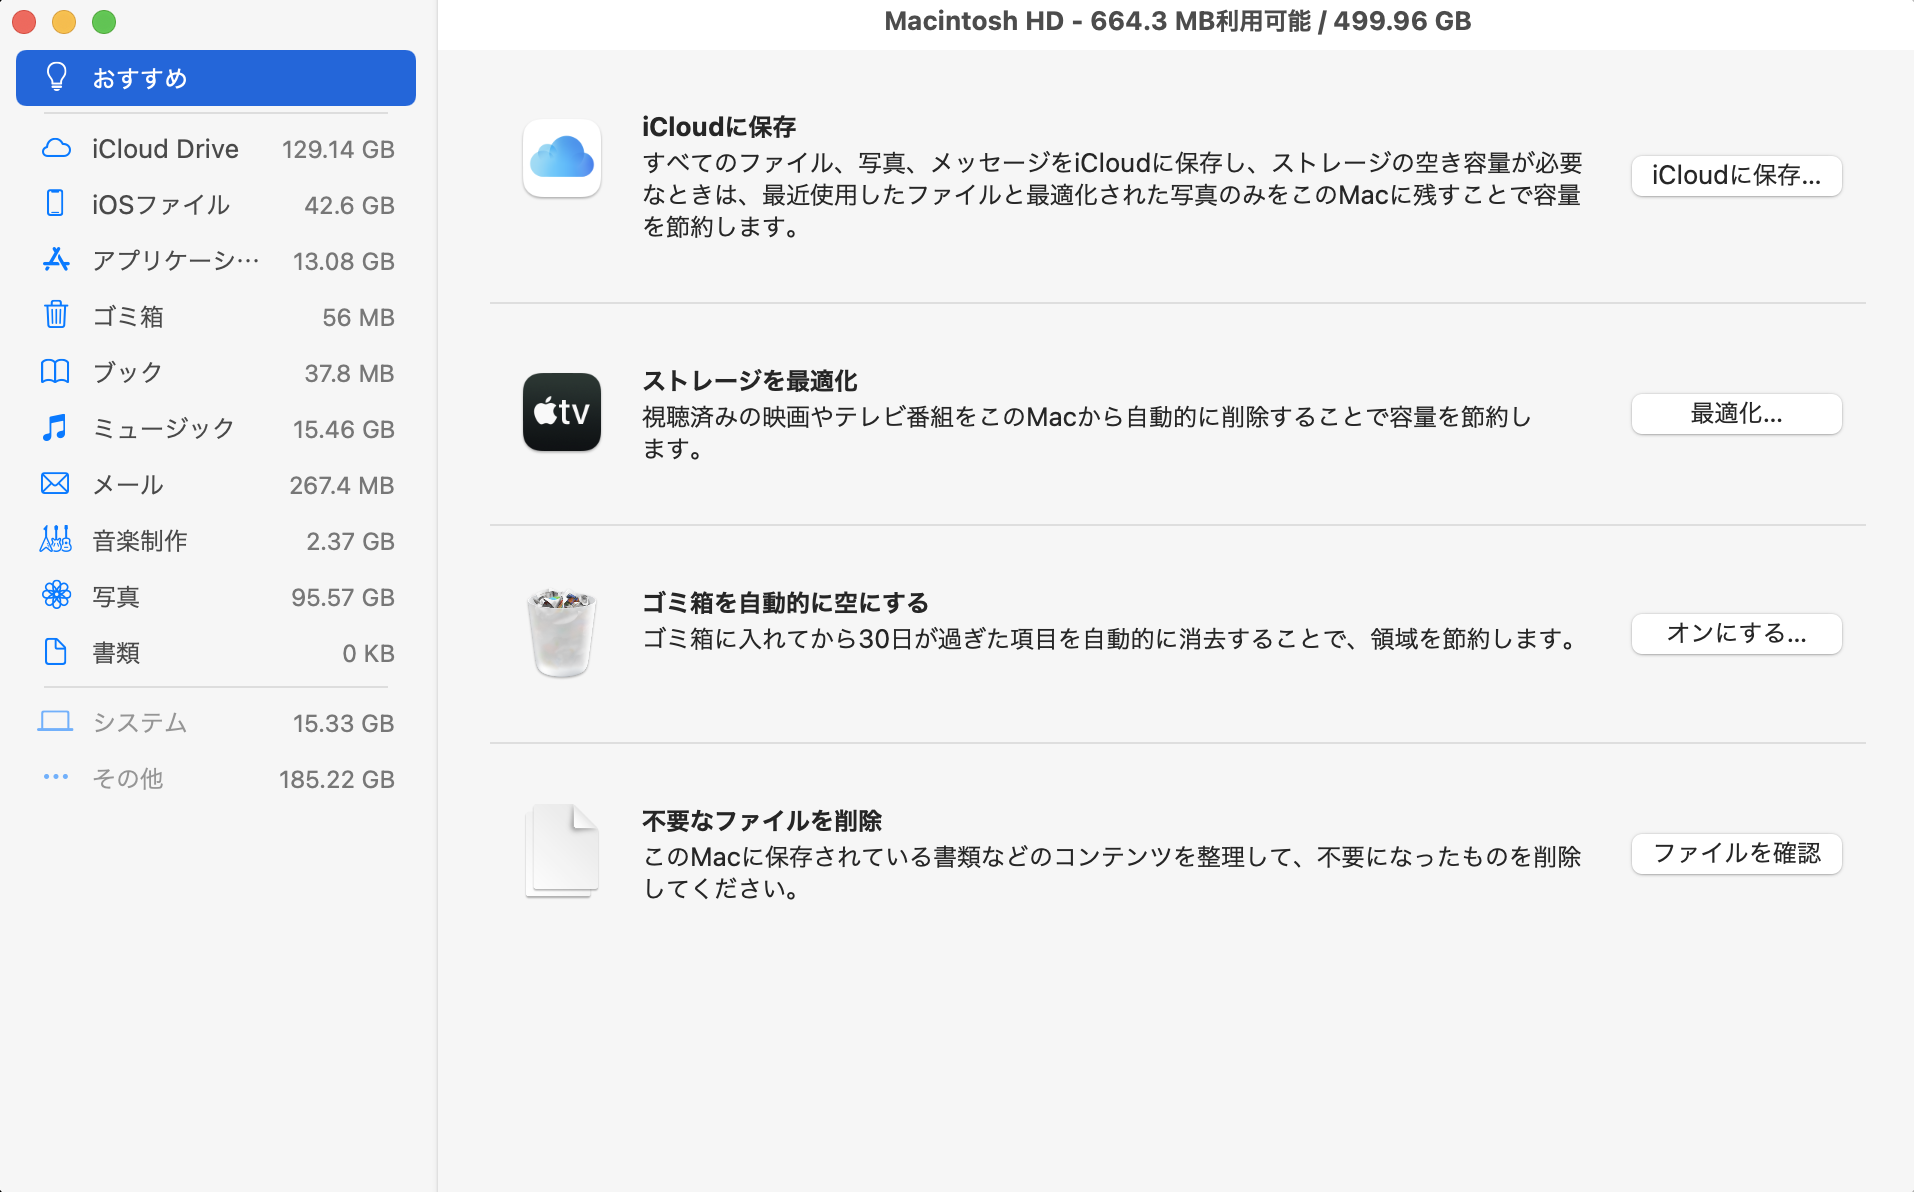The image size is (1914, 1192).
Task: Open the iCloud Drive category
Action: point(216,149)
